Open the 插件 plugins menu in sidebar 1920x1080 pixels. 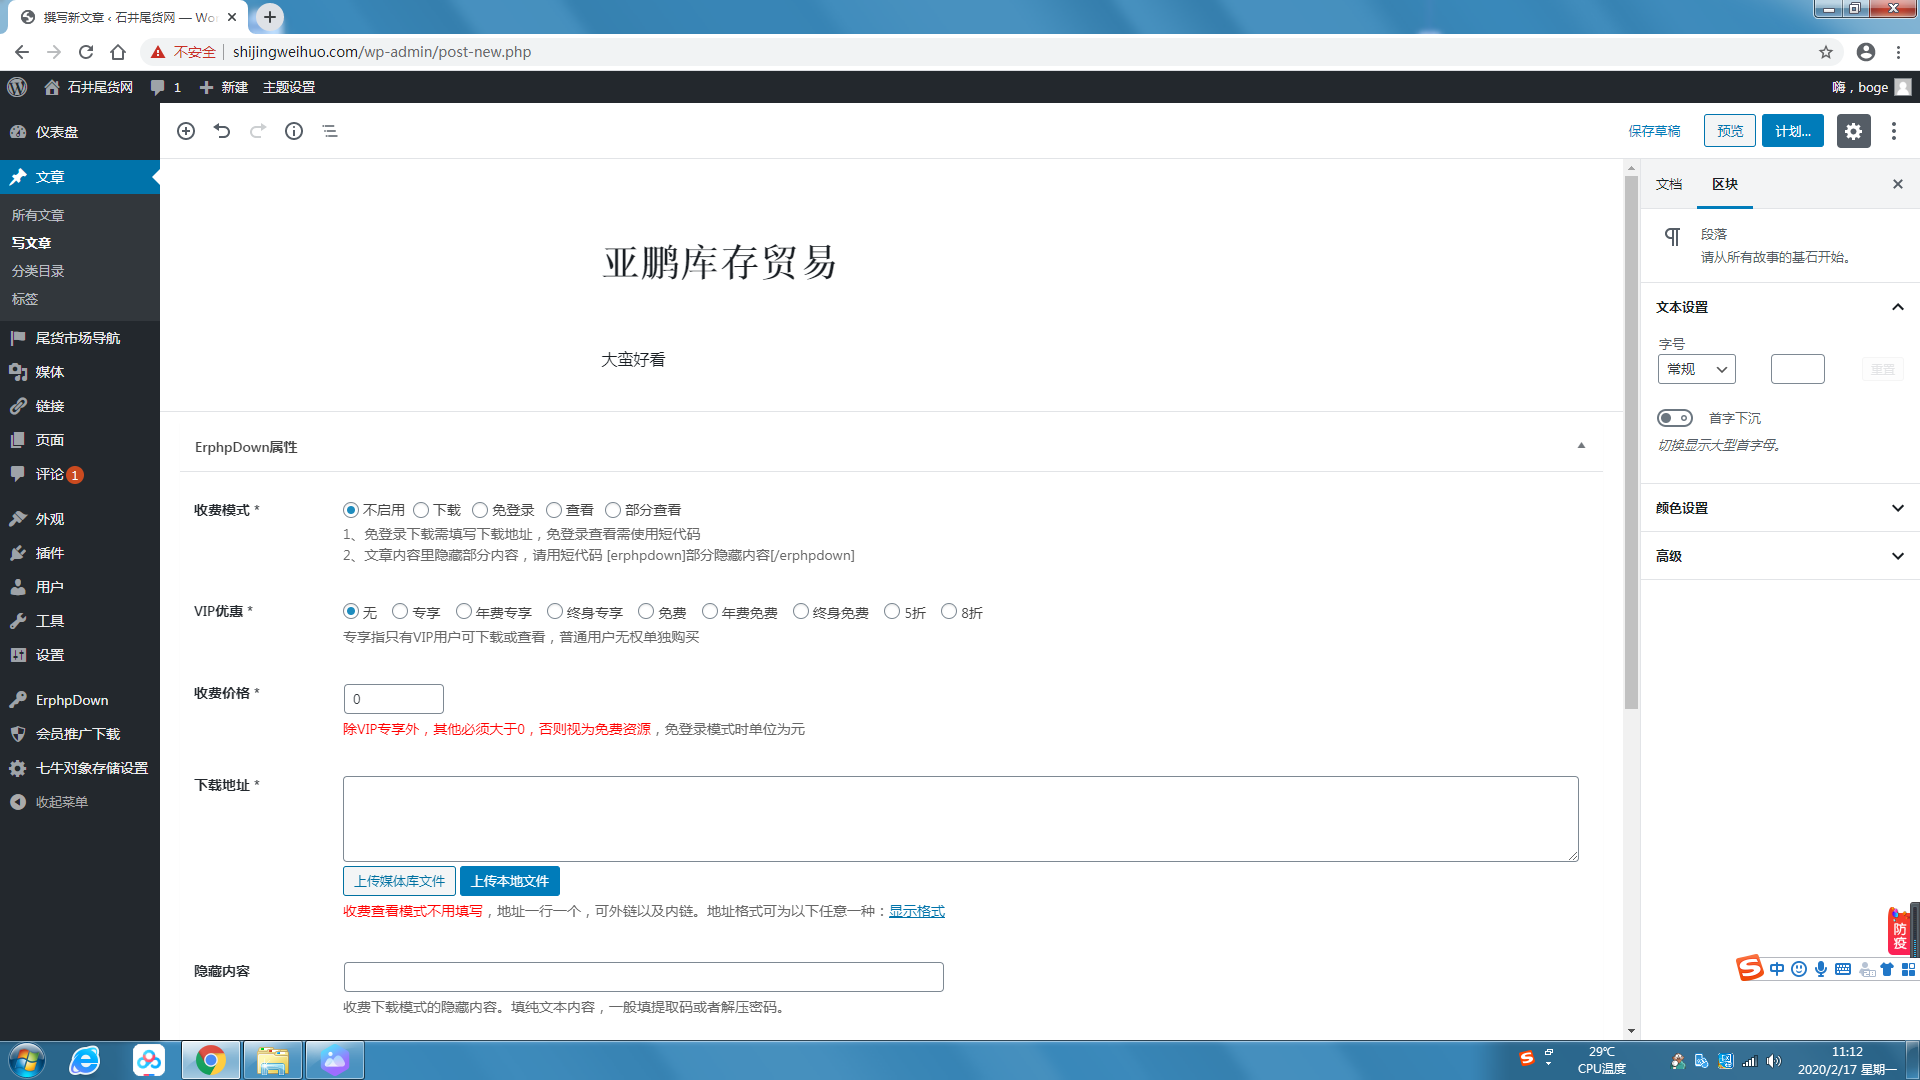50,553
